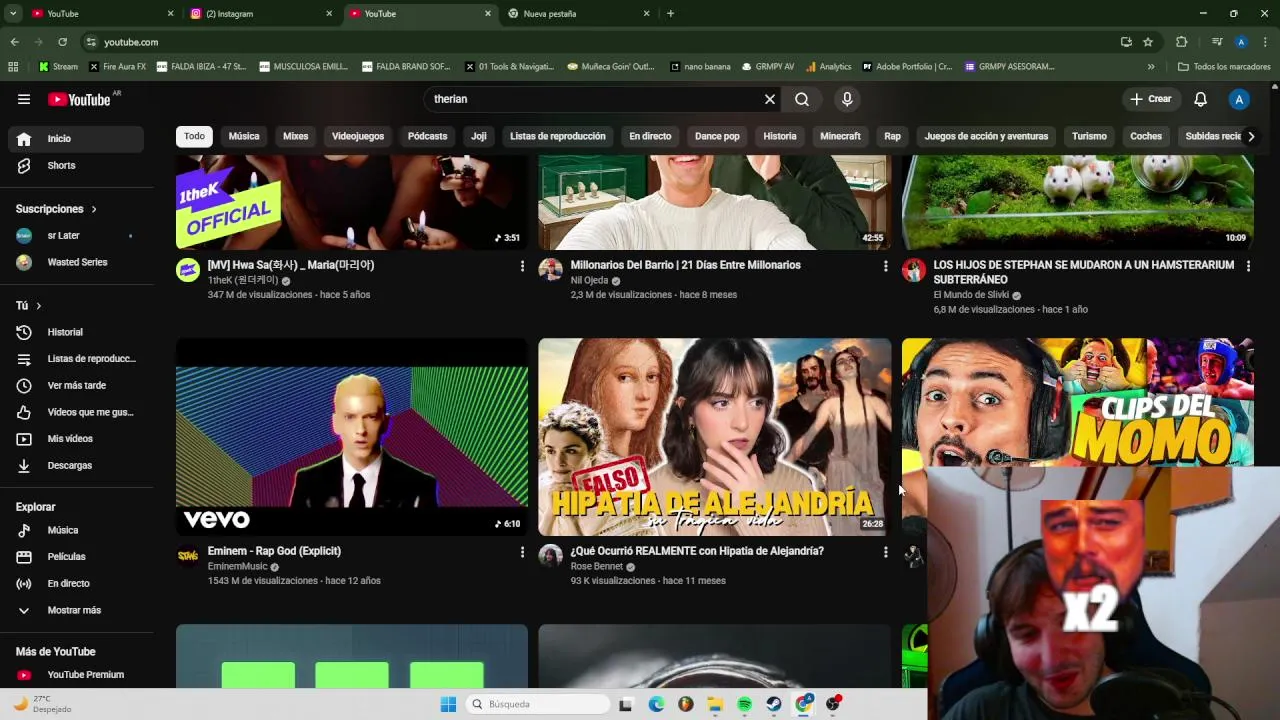Expand Mostrar más in Explorar
1280x720 pixels.
pos(76,610)
